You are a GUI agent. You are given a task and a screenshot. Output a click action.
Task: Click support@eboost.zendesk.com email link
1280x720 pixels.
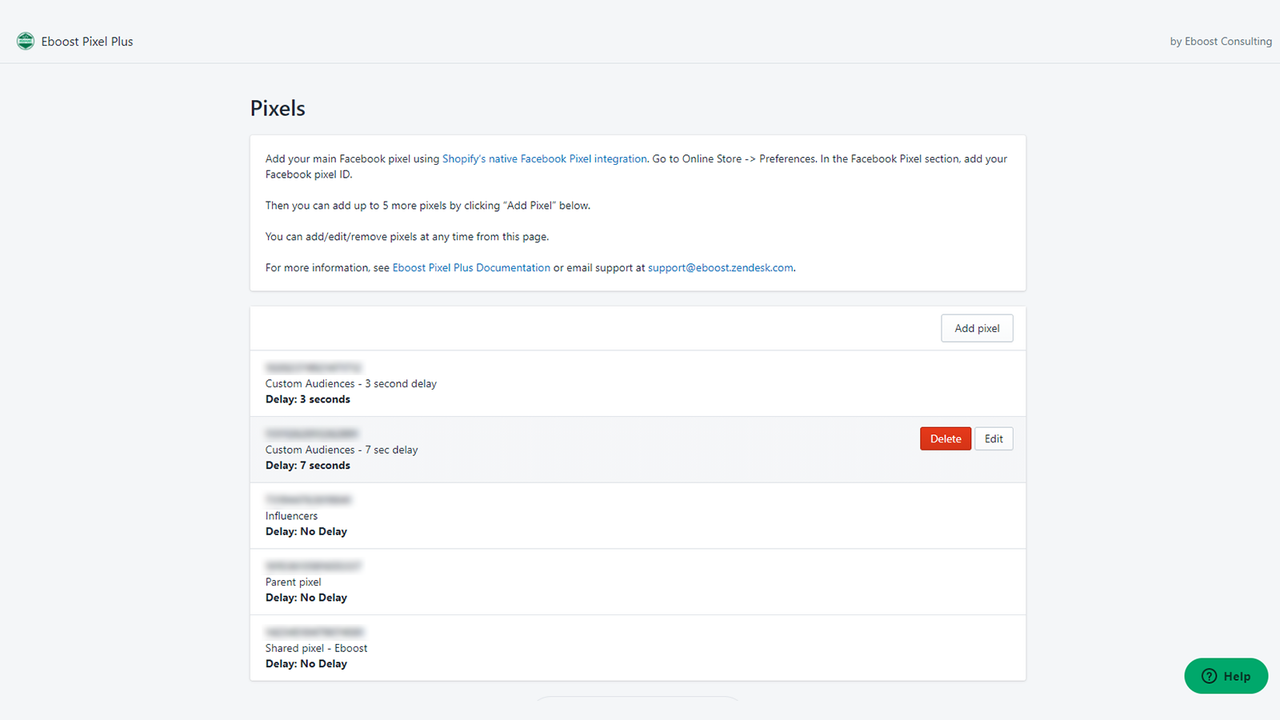[721, 268]
